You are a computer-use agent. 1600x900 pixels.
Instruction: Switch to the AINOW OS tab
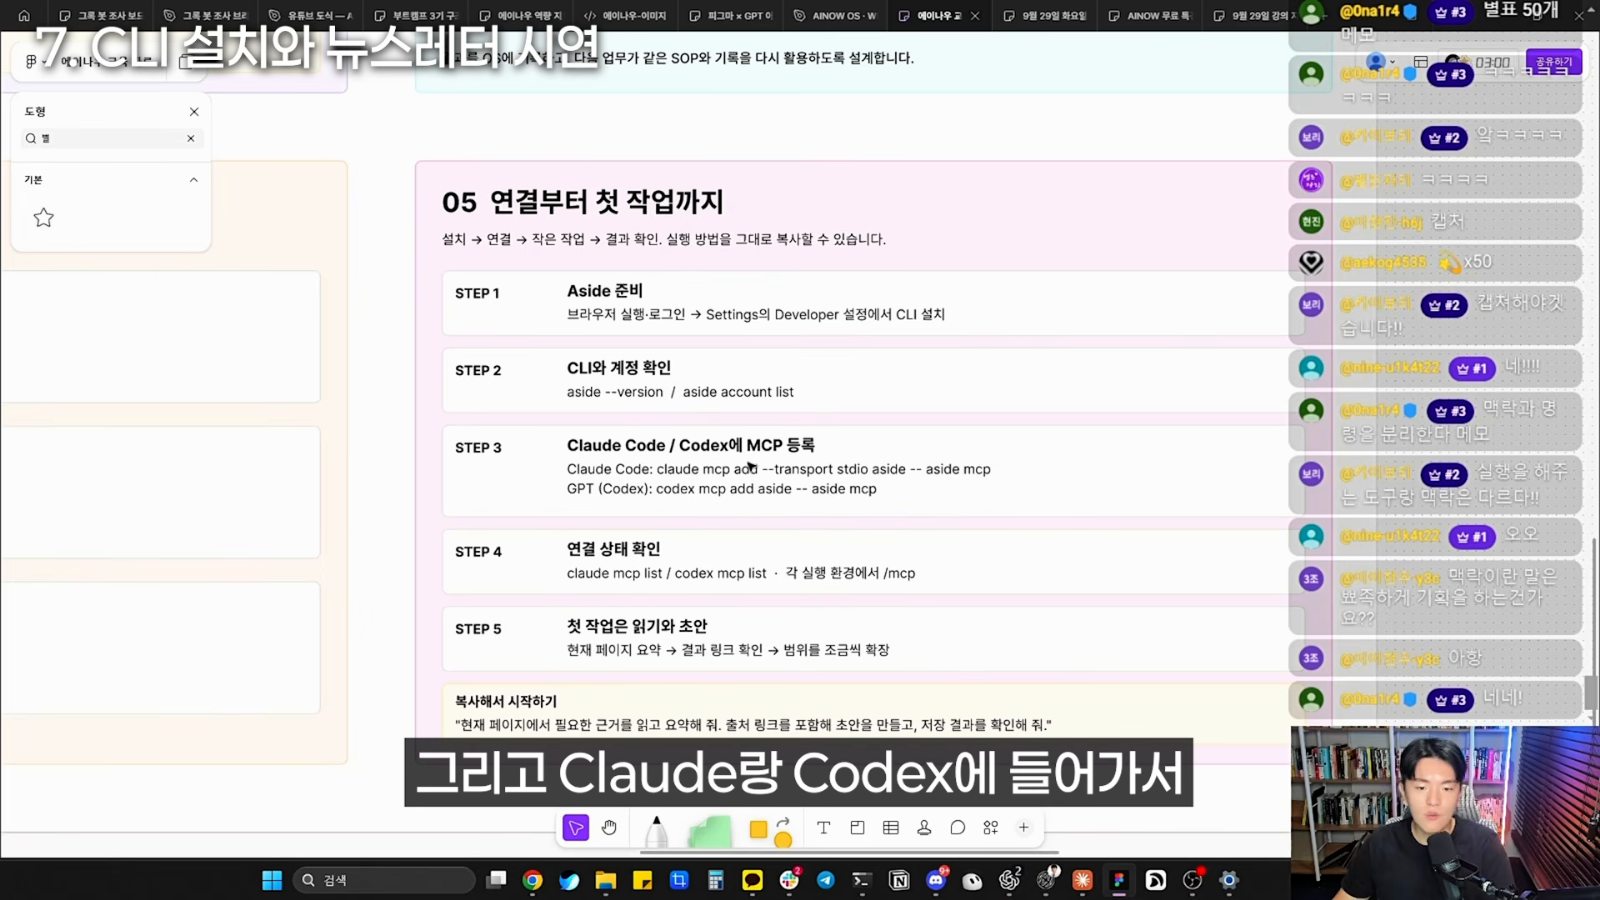[x=835, y=16]
